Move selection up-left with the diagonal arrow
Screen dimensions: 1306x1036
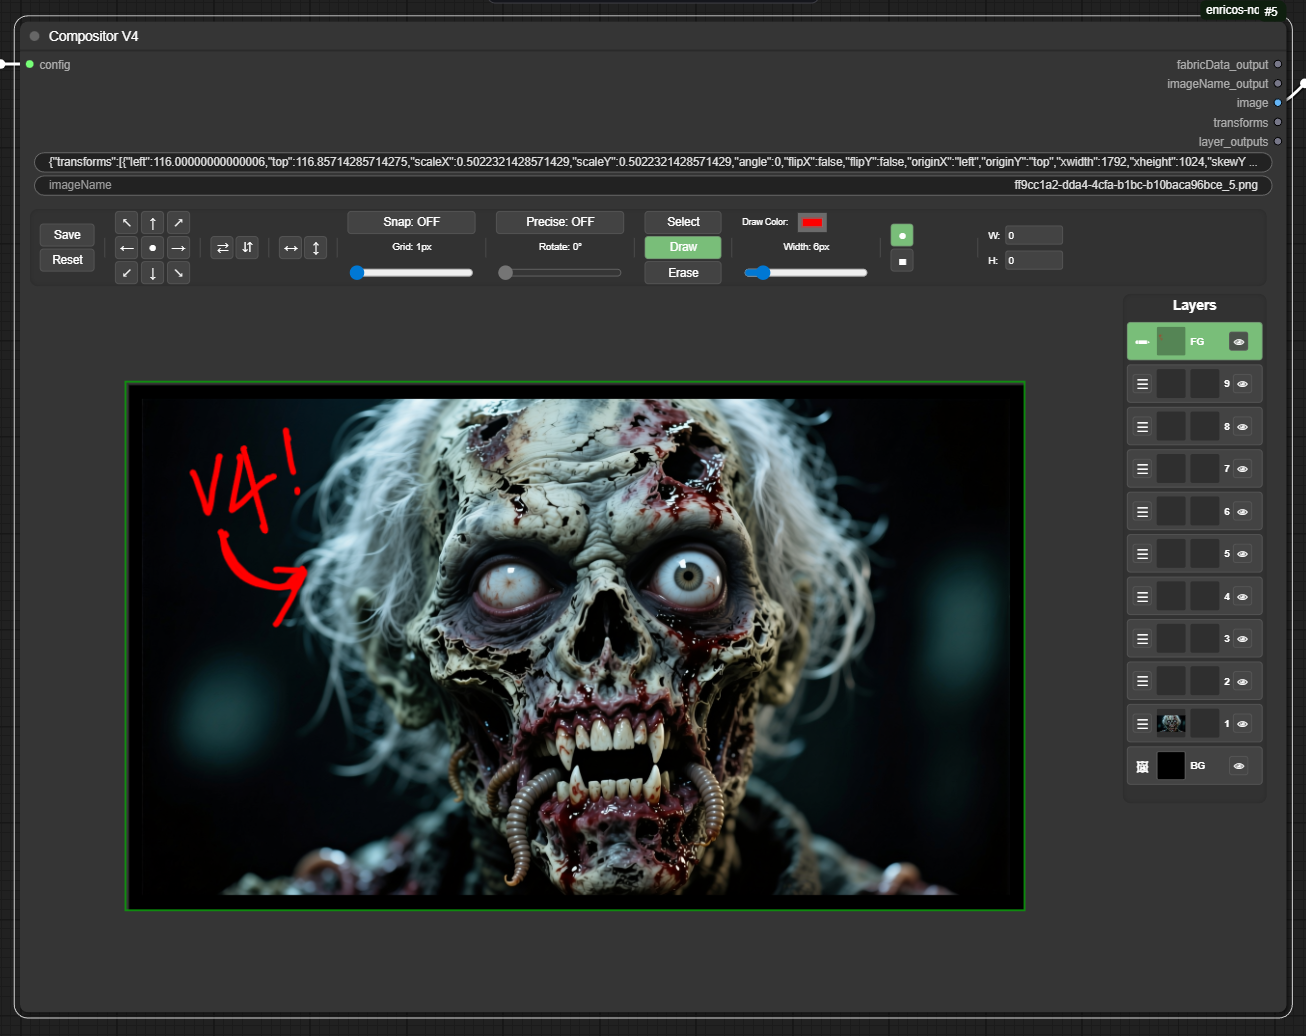pyautogui.click(x=127, y=222)
